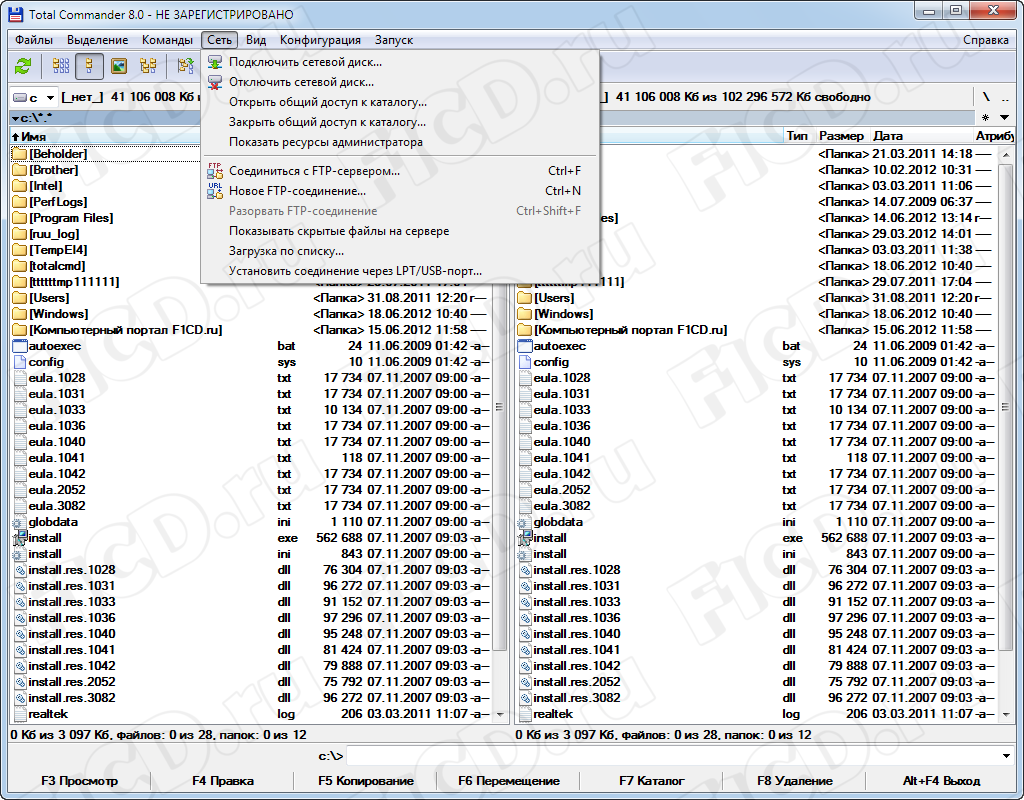Screen dimensions: 1024x800
Task: Click the map network drive icon in menu
Action: pos(215,63)
